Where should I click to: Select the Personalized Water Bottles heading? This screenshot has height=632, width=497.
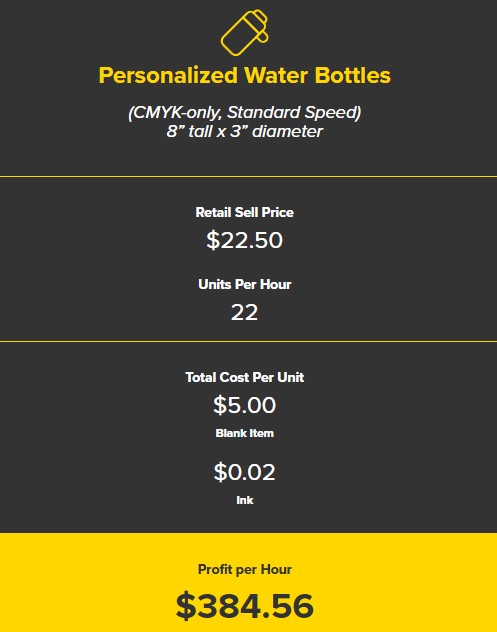[245, 75]
